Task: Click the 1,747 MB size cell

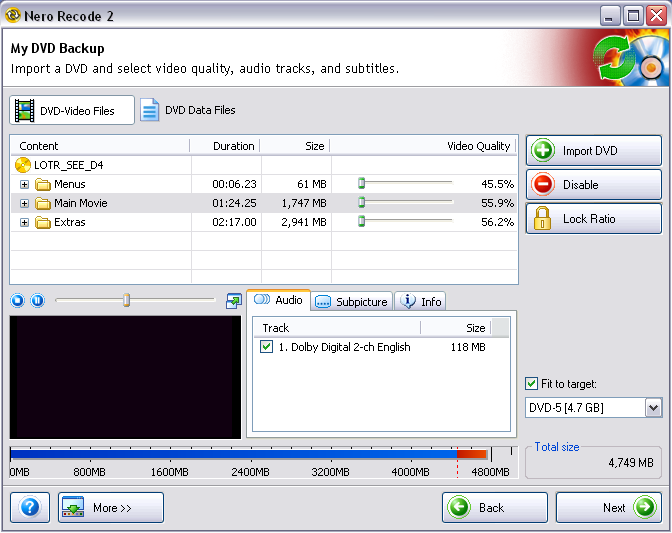Action: pos(304,203)
